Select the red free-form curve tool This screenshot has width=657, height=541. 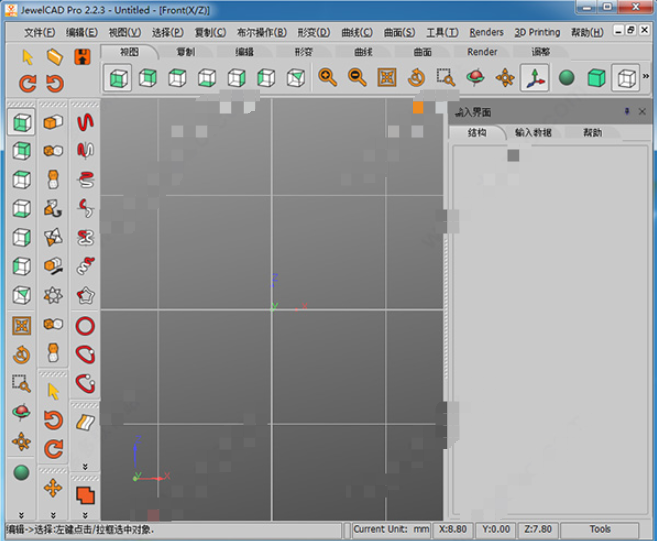85,122
